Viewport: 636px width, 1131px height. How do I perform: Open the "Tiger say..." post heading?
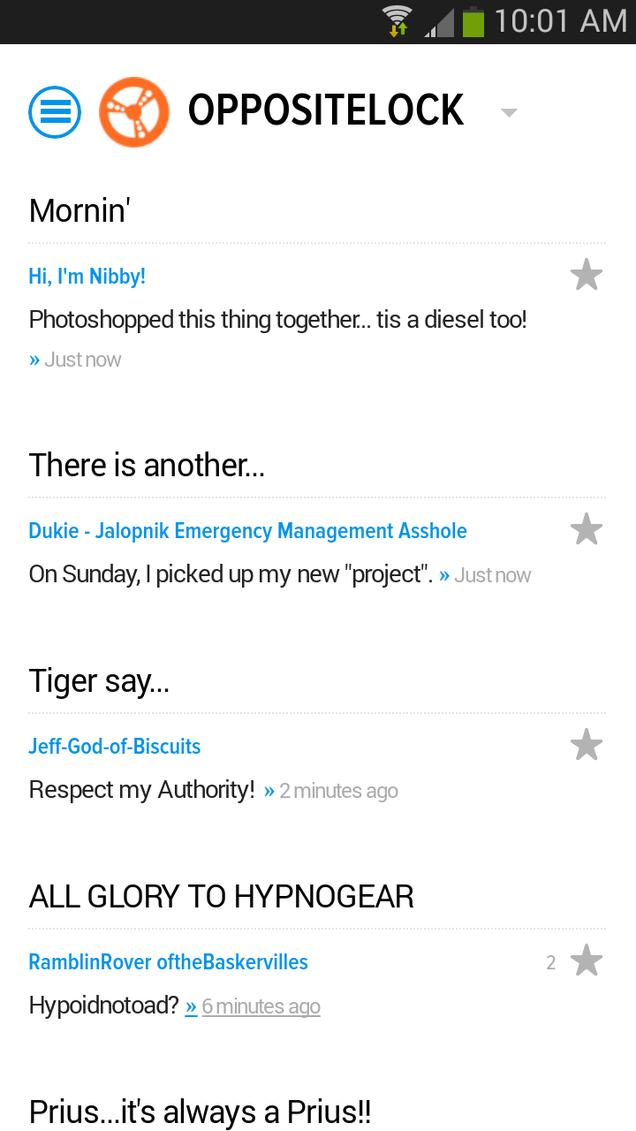[x=100, y=681]
